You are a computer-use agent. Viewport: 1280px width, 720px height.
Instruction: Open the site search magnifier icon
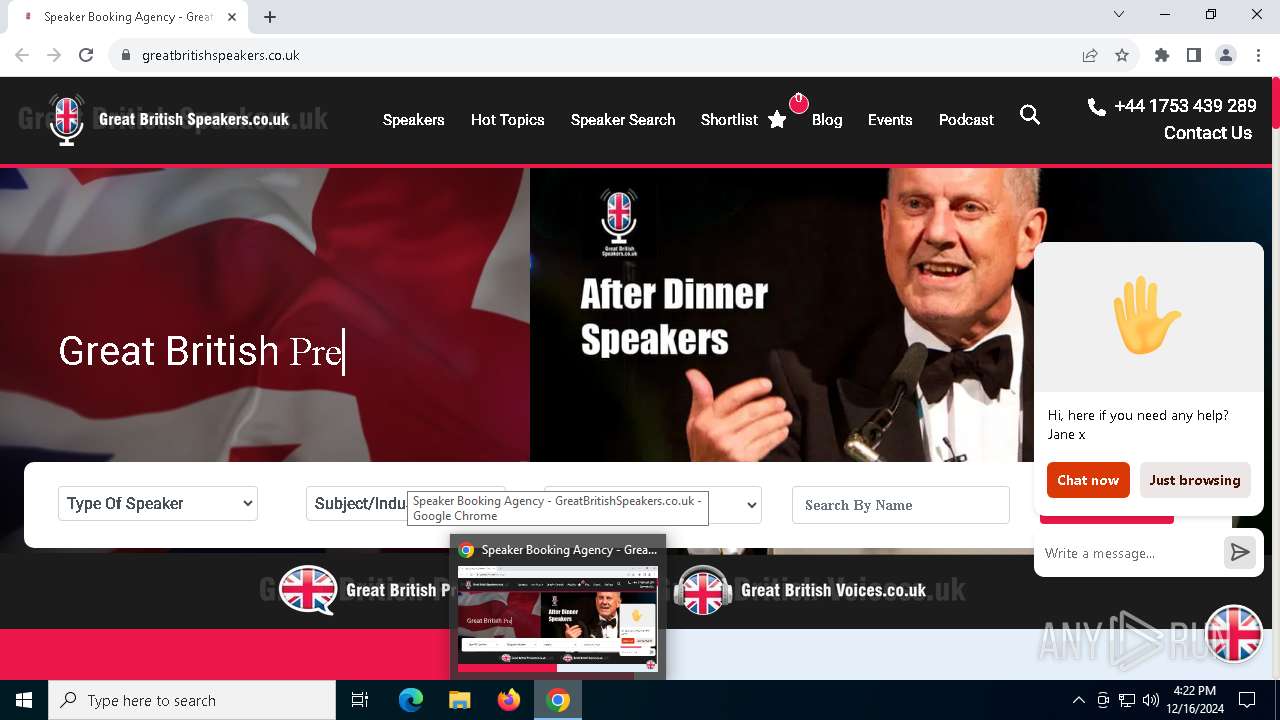pyautogui.click(x=1030, y=116)
